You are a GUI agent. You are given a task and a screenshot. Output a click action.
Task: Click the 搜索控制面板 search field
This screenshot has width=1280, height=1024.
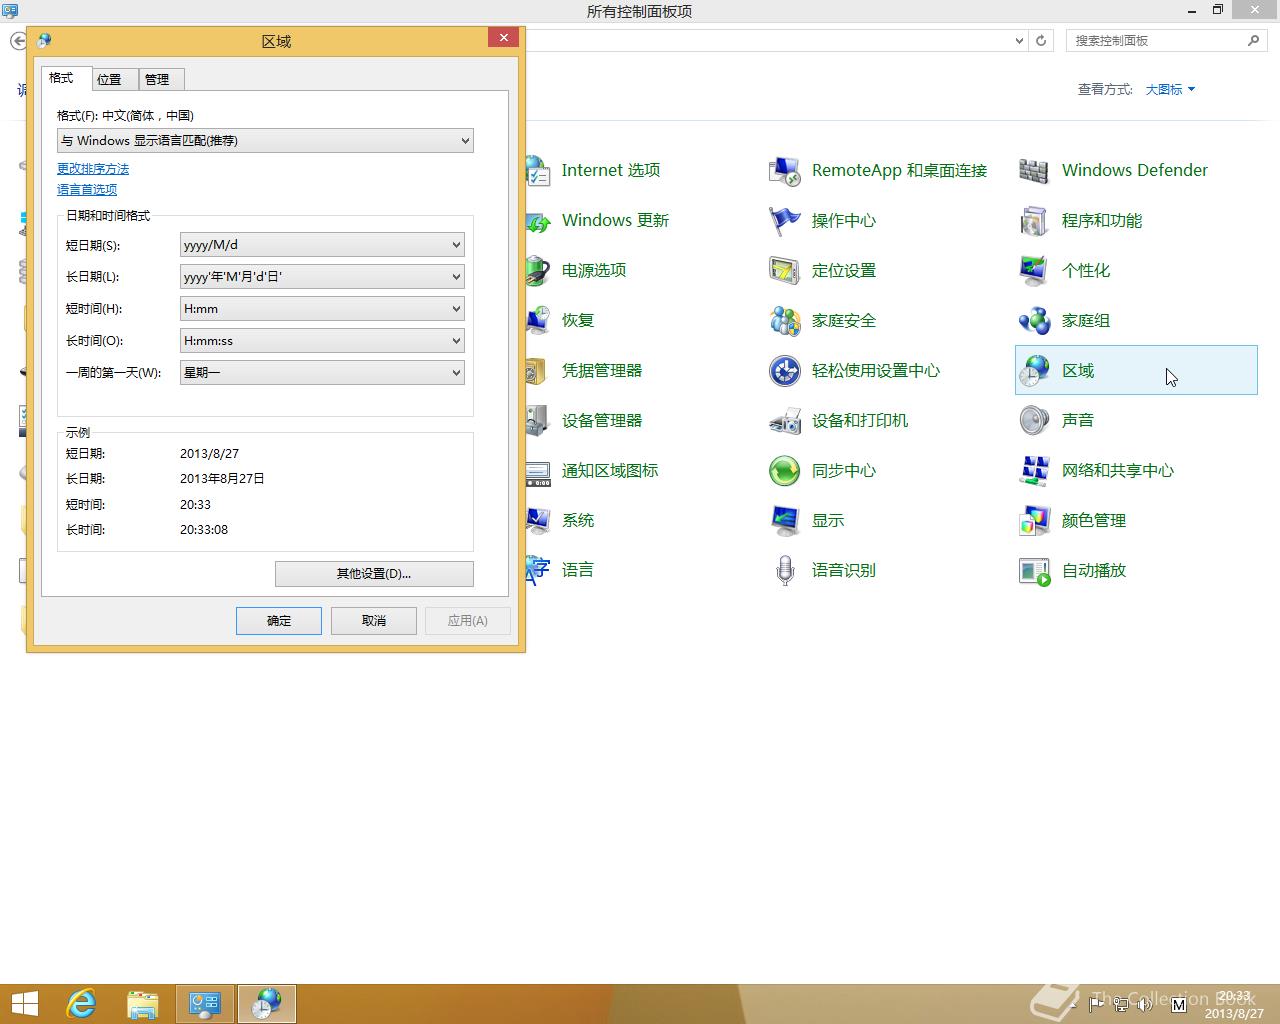[x=1155, y=41]
